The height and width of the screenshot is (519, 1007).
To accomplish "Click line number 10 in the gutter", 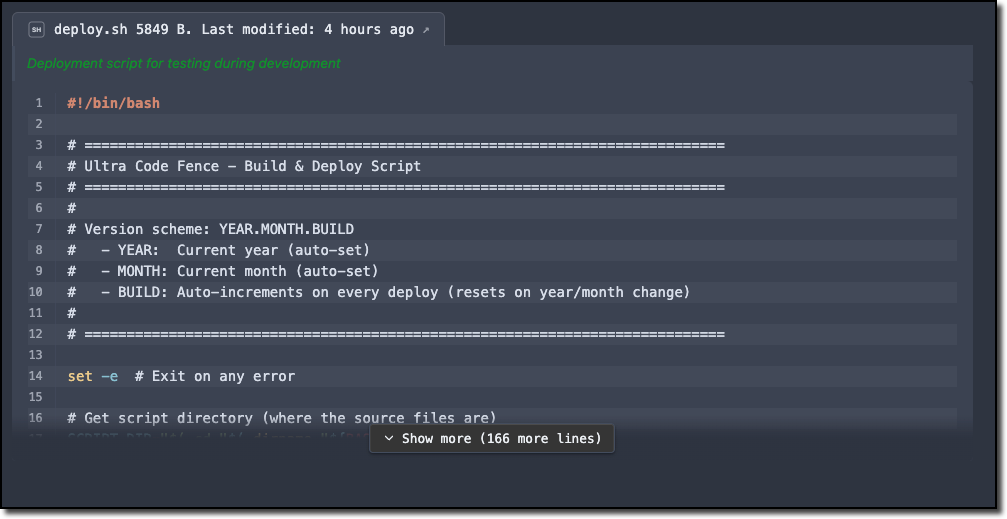I will pos(36,292).
